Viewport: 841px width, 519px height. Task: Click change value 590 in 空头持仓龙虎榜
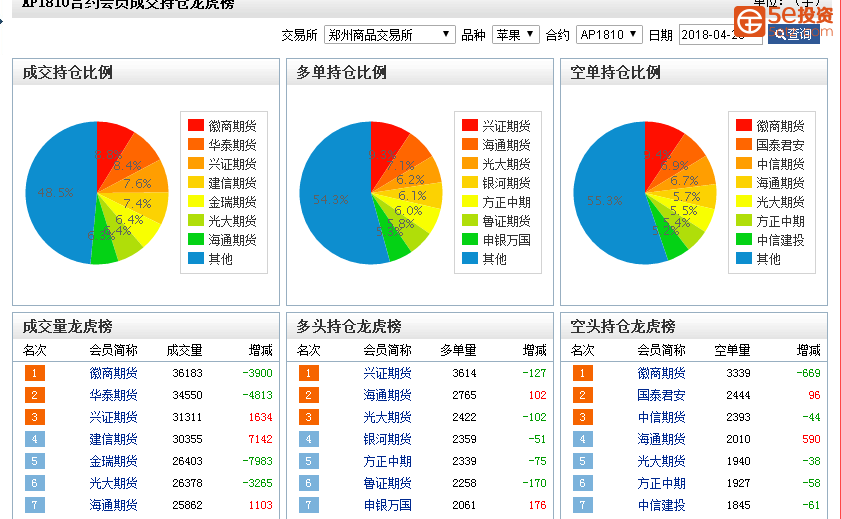[x=812, y=439]
